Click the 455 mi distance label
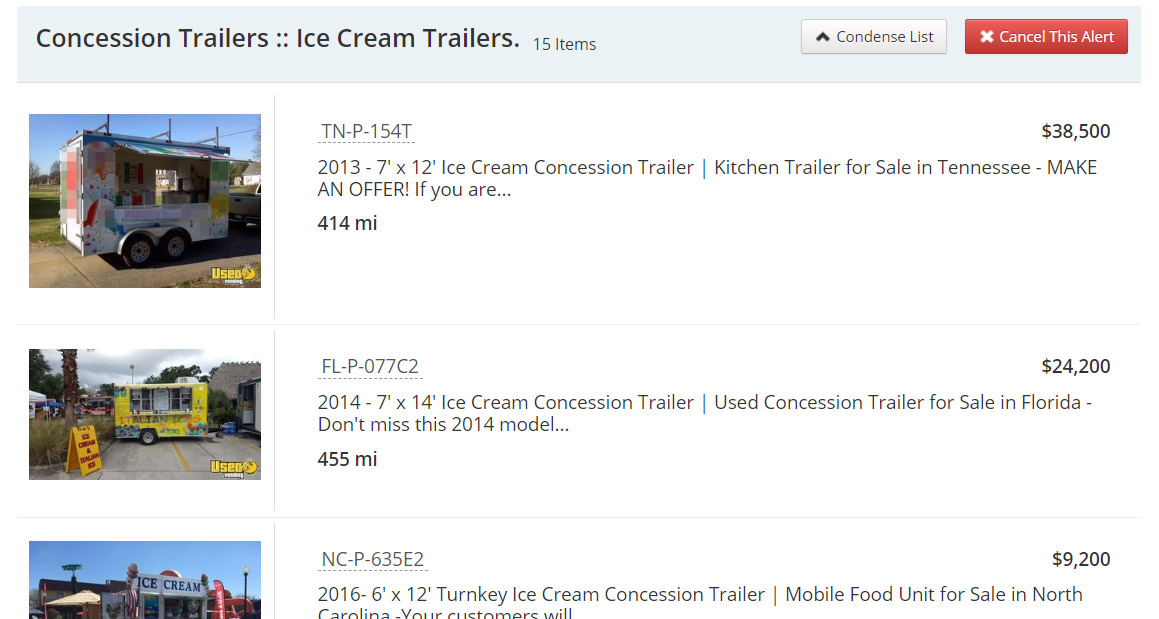The image size is (1159, 619). click(347, 459)
